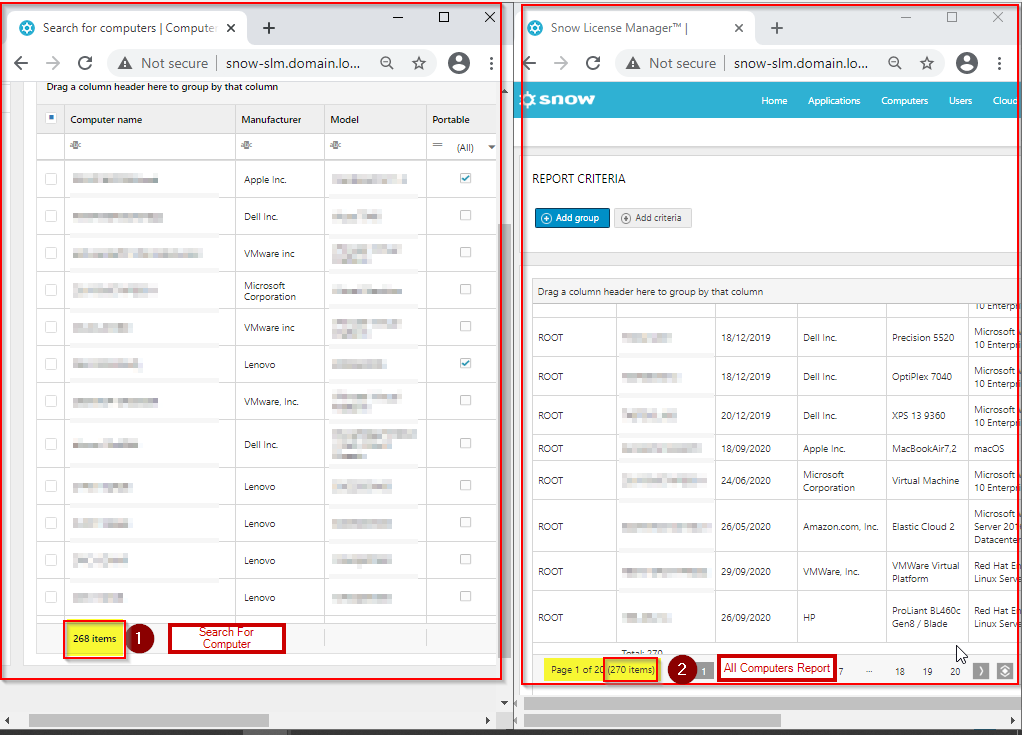Viewport: 1022px width, 735px height.
Task: Open Computer name filter operator icon
Action: point(76,145)
